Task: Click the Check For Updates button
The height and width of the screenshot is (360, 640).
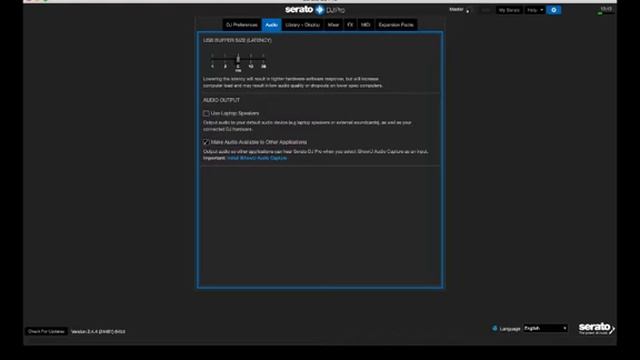Action: 46,331
